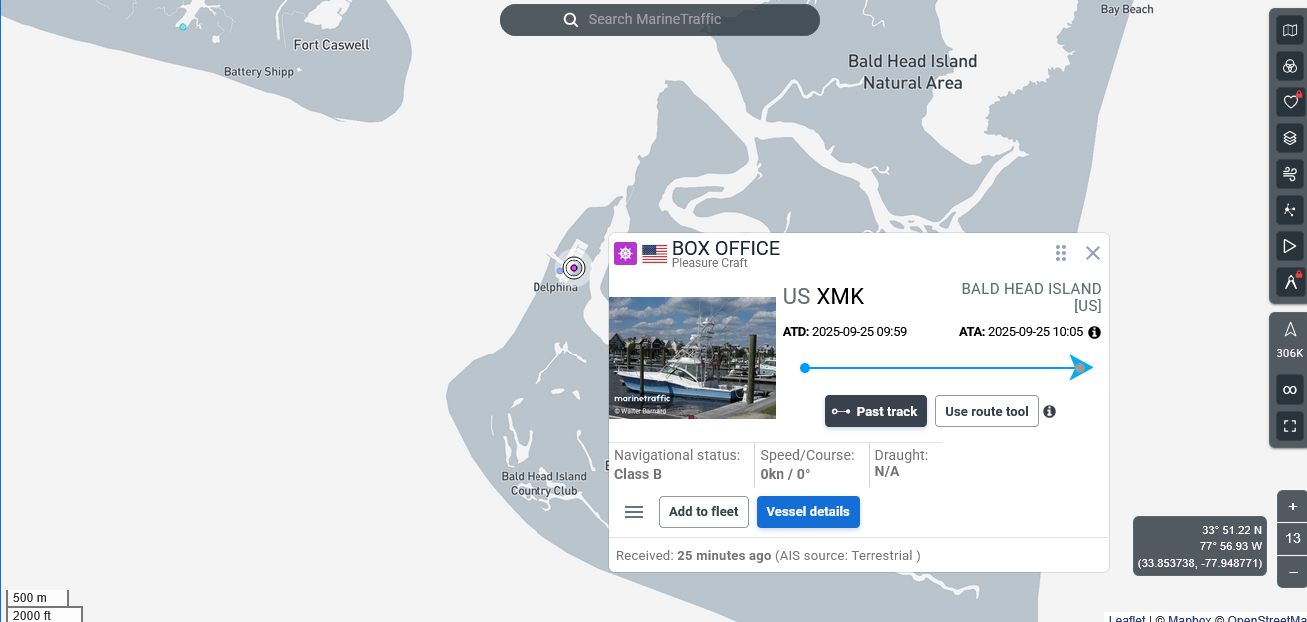Zoom out with the minus button
Viewport: 1307px width, 622px height.
(1293, 572)
